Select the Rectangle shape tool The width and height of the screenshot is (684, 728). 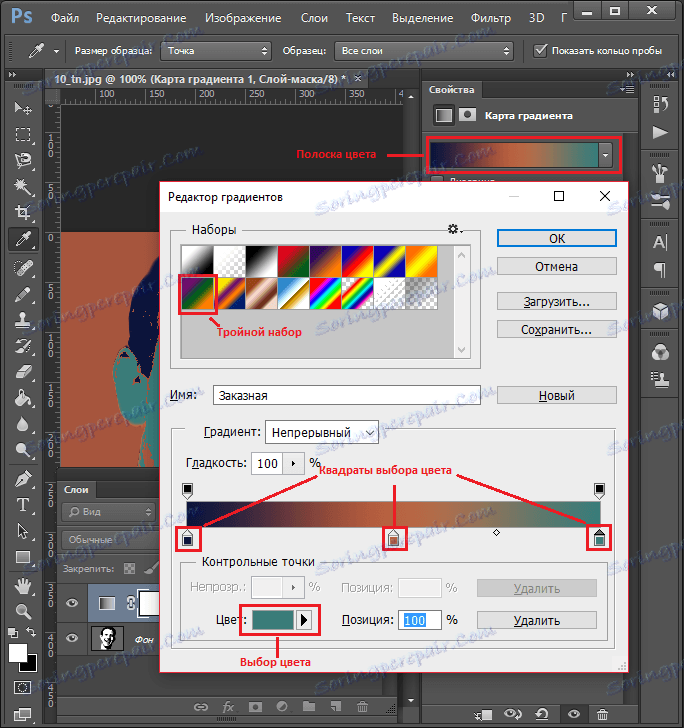(x=23, y=557)
